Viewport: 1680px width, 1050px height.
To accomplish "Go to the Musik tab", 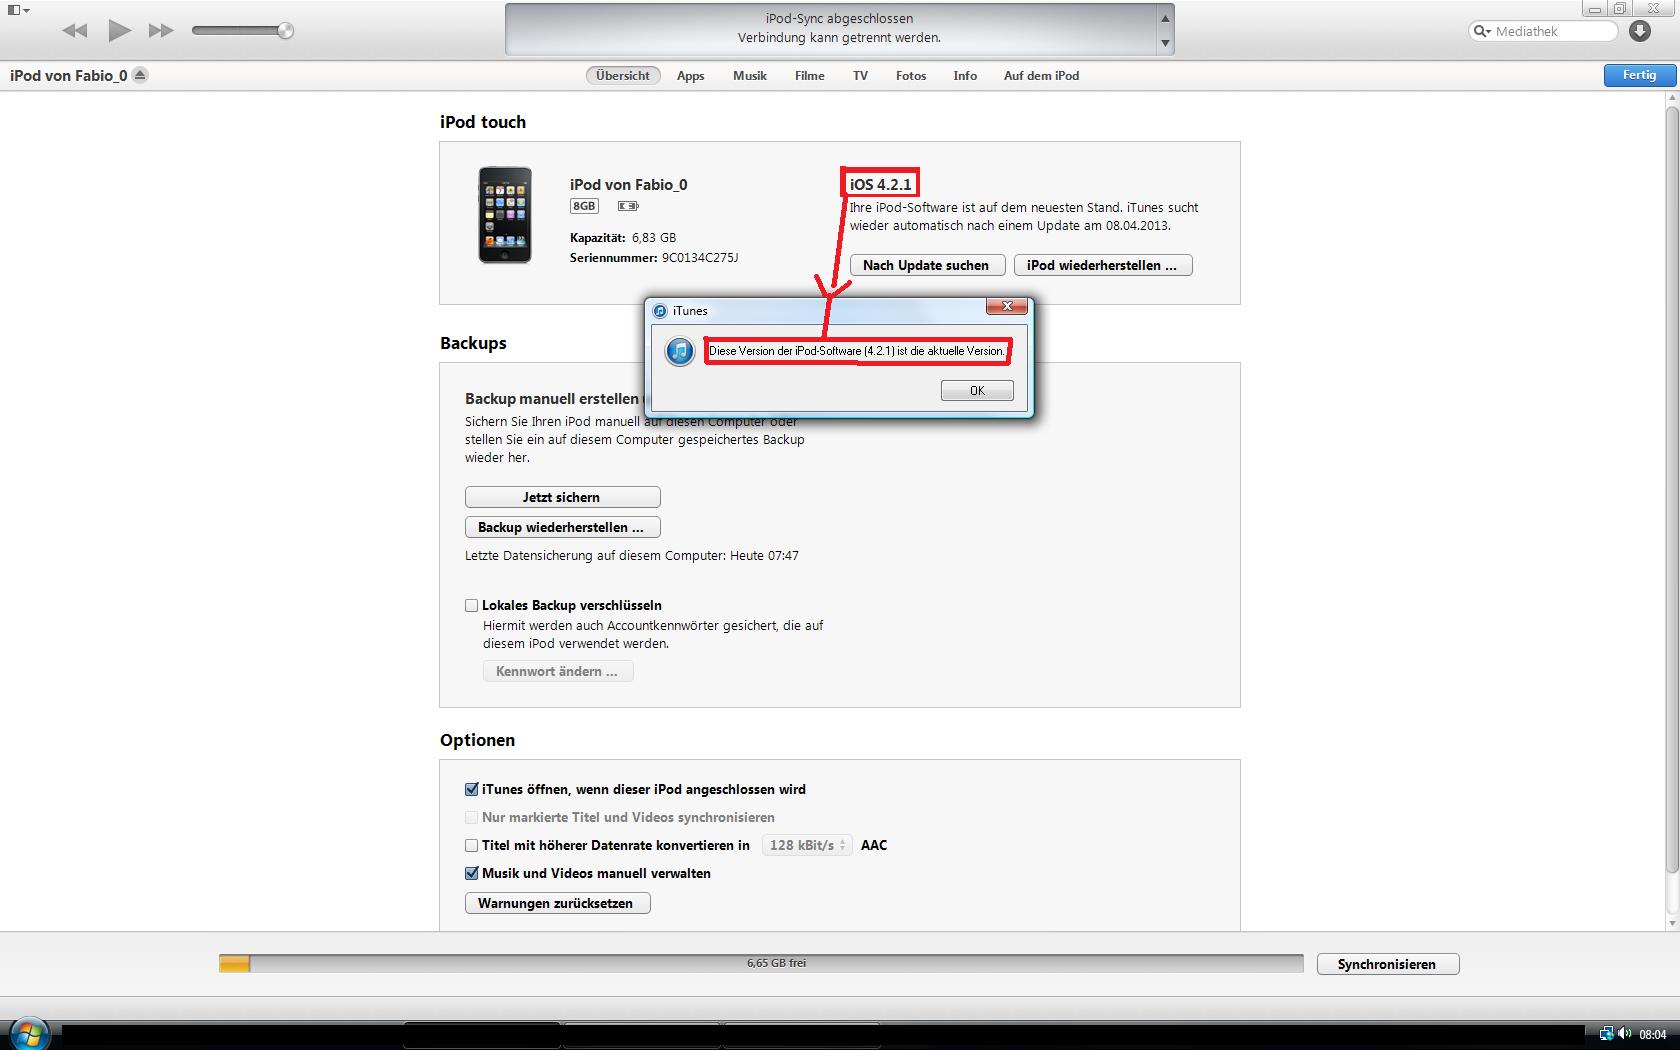I will click(750, 76).
